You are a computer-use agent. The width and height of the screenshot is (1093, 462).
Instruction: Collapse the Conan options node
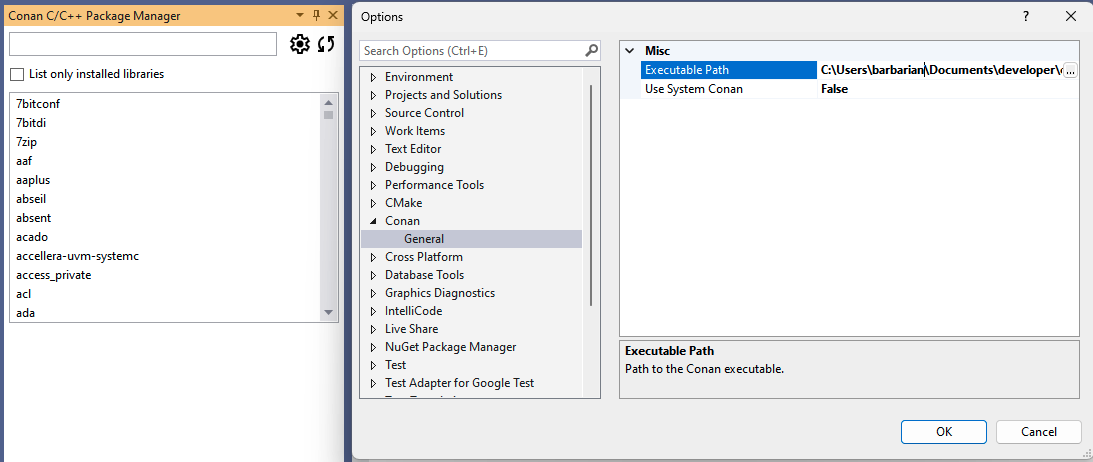(373, 221)
